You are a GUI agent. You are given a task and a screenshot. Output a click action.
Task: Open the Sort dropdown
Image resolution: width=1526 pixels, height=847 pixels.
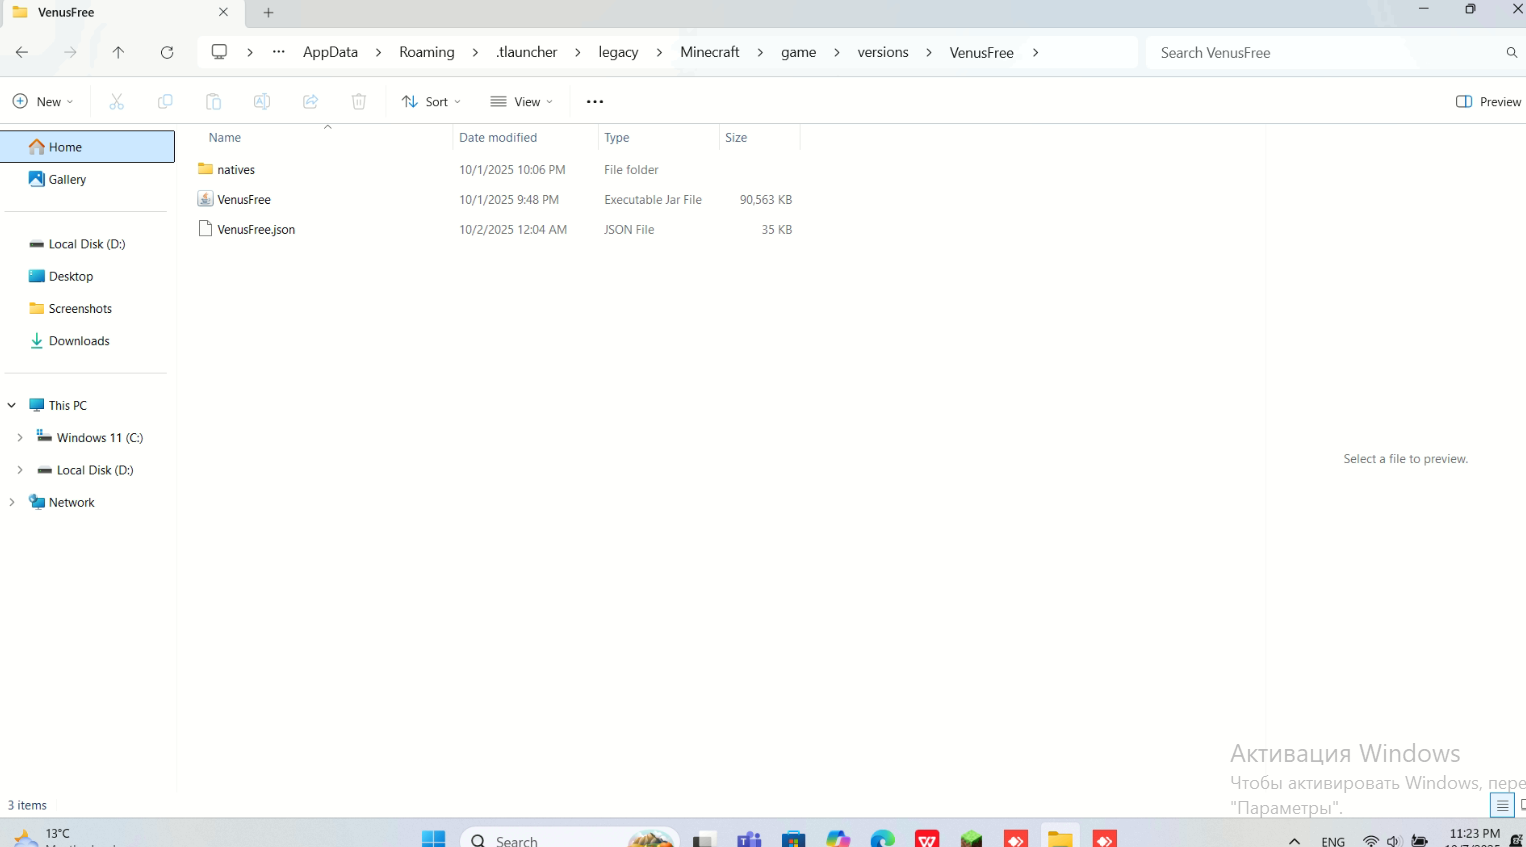click(431, 101)
